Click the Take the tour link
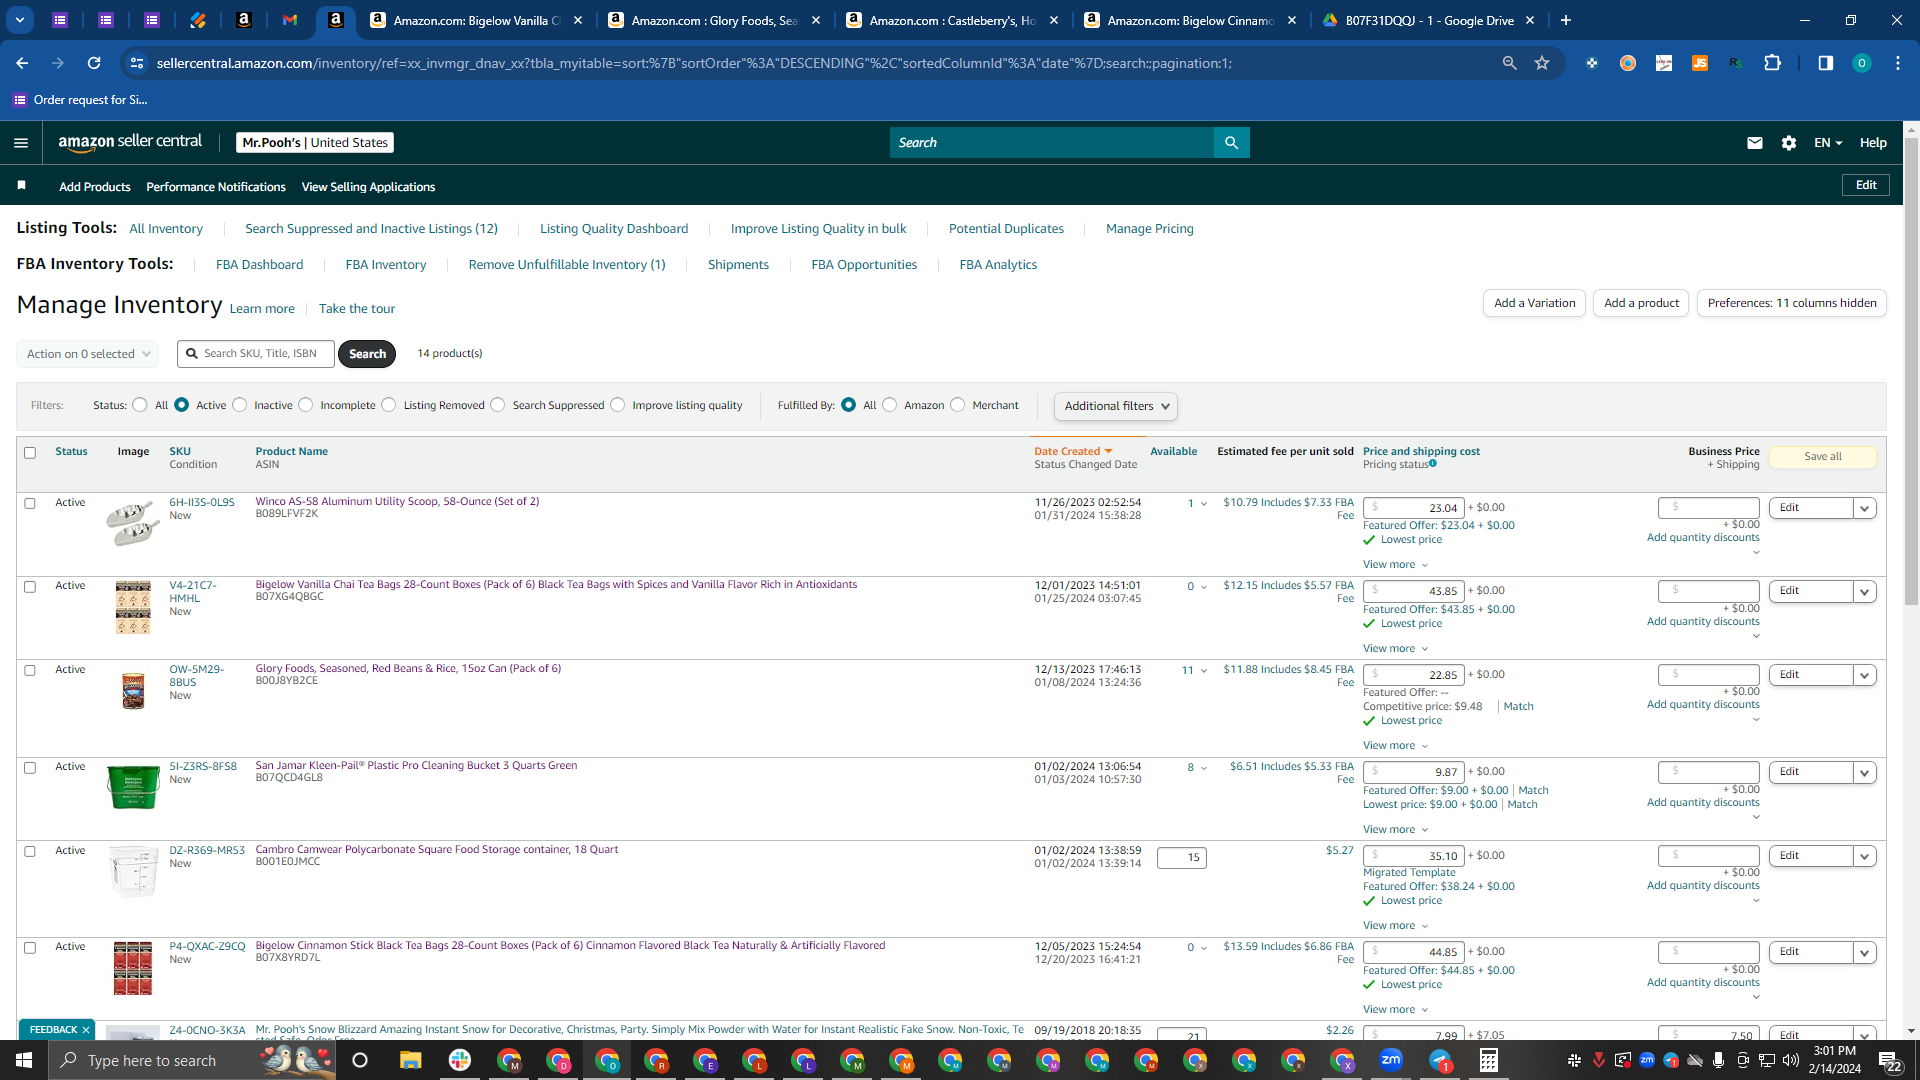The width and height of the screenshot is (1920, 1080). pos(357,309)
